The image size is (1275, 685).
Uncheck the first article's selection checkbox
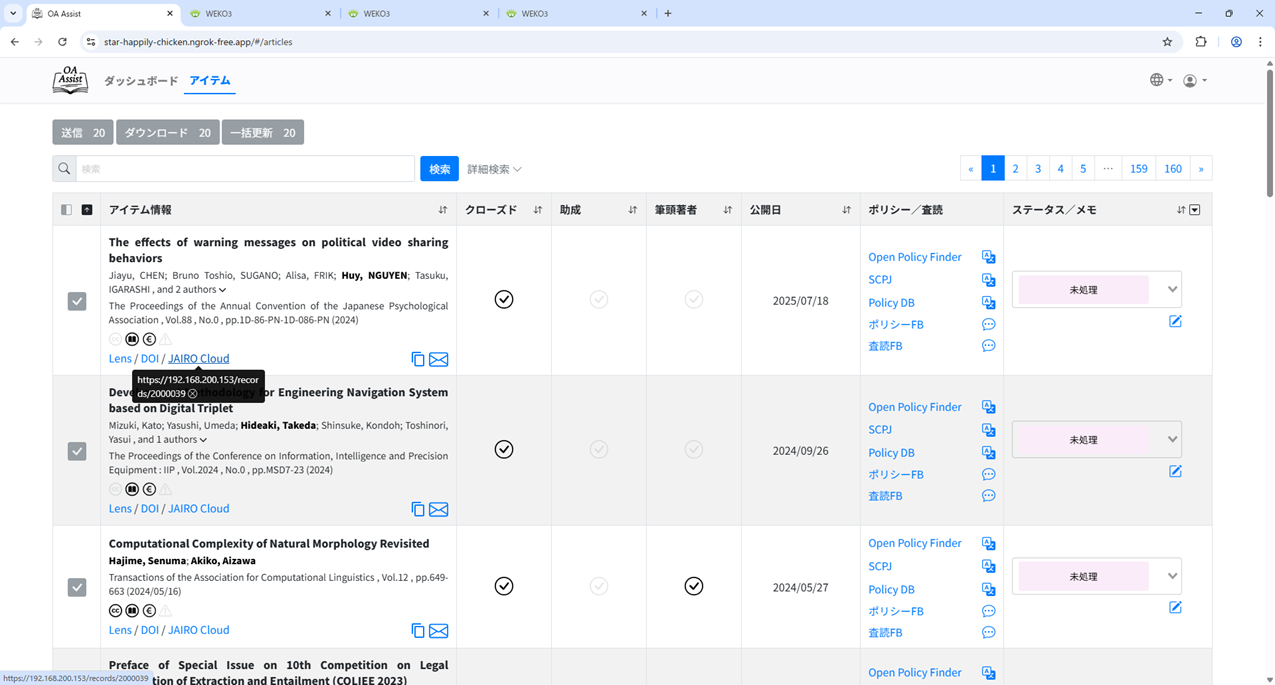point(77,301)
